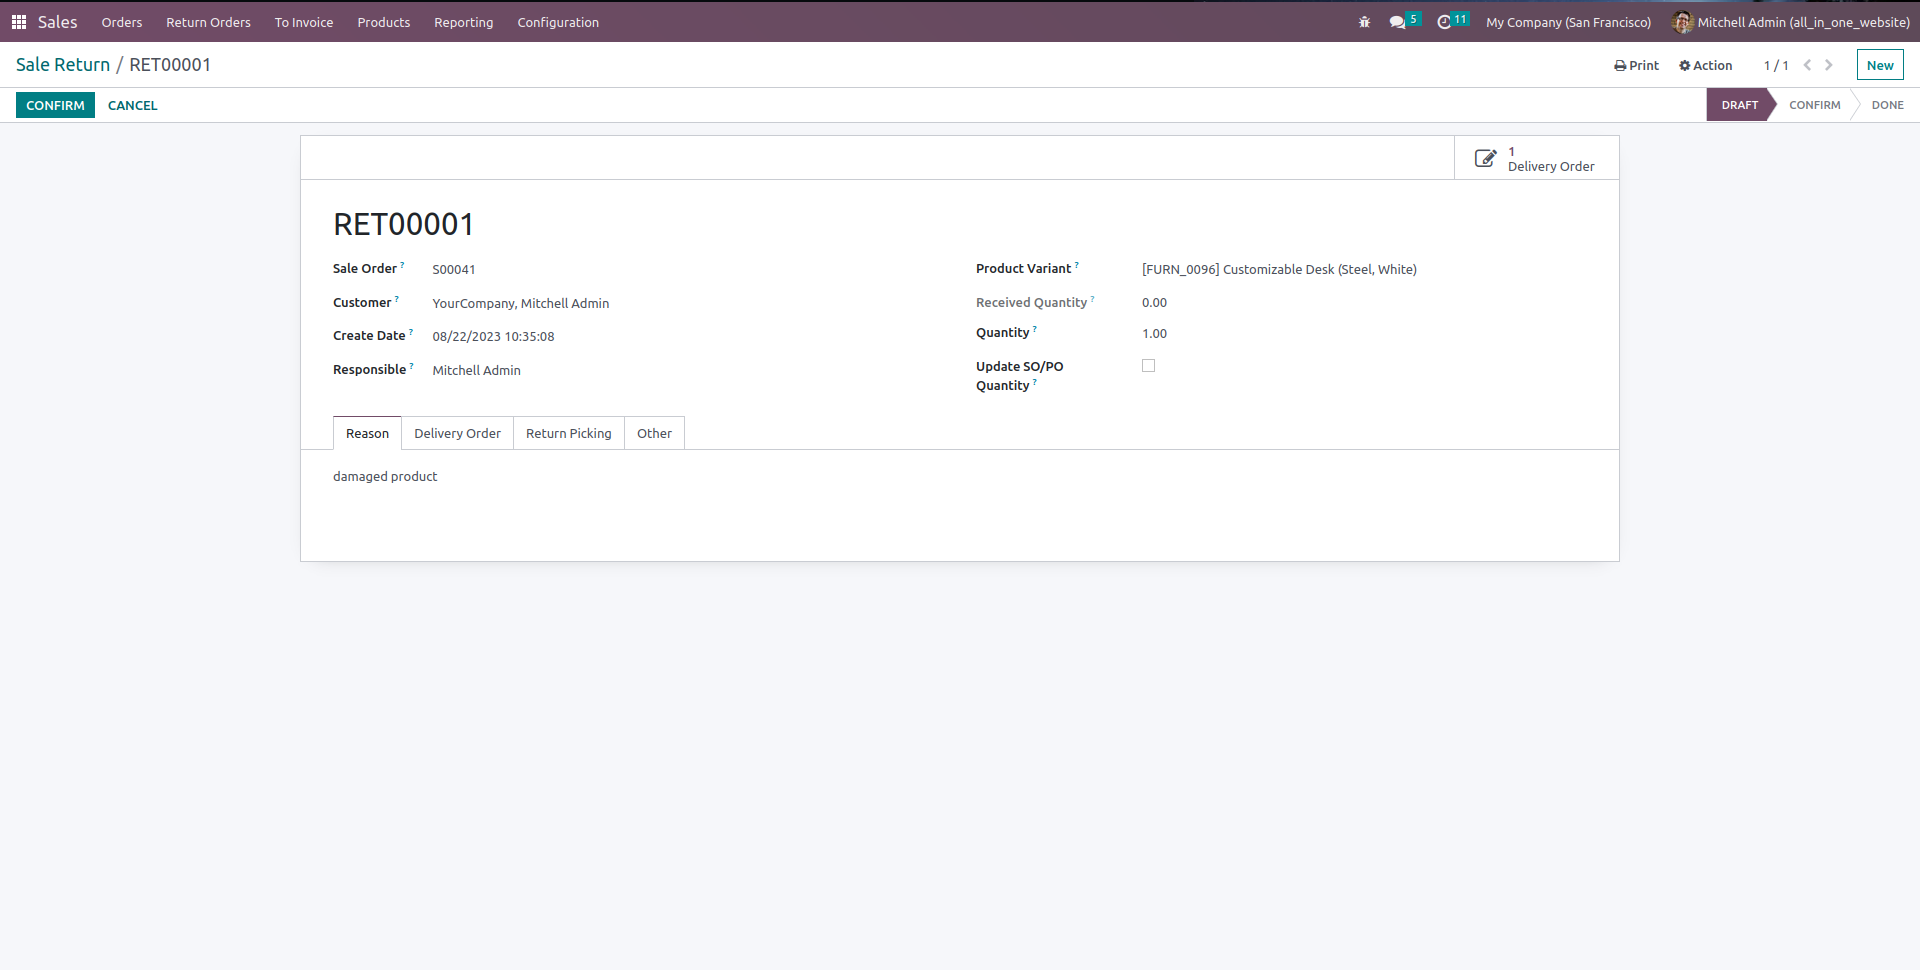The width and height of the screenshot is (1920, 970).
Task: Expand the Configuration menu
Action: point(558,22)
